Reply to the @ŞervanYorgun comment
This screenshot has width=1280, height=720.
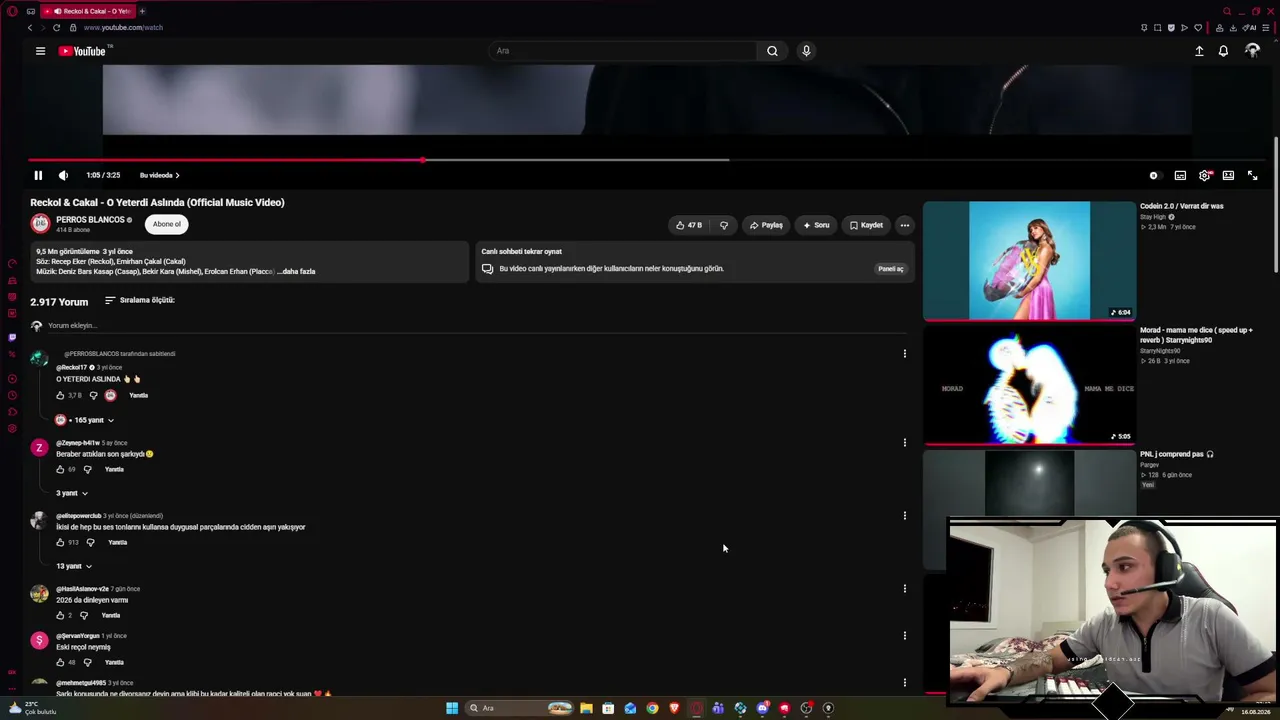(x=114, y=662)
